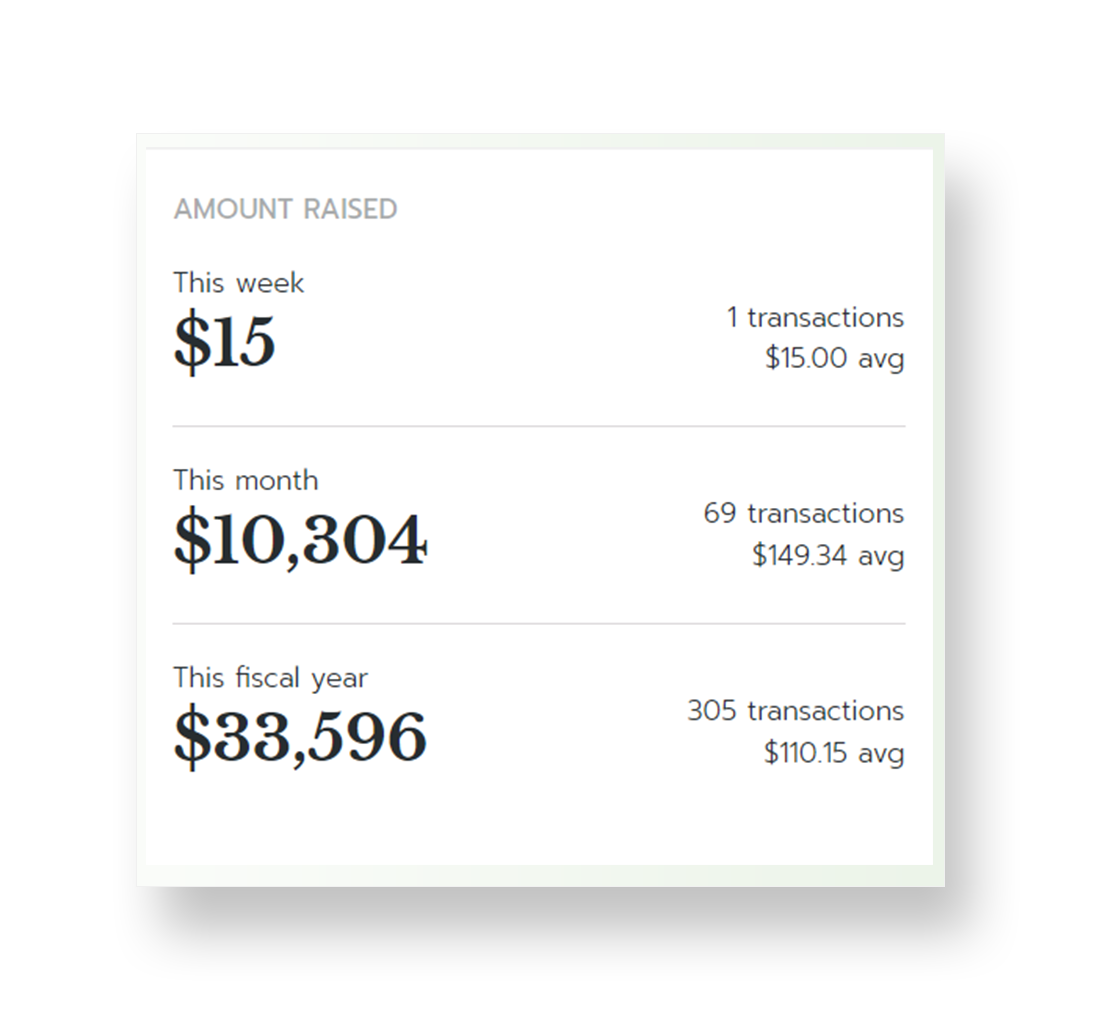The height and width of the screenshot is (1032, 1113).
Task: Click the $110.15 avg value
Action: pos(833,752)
